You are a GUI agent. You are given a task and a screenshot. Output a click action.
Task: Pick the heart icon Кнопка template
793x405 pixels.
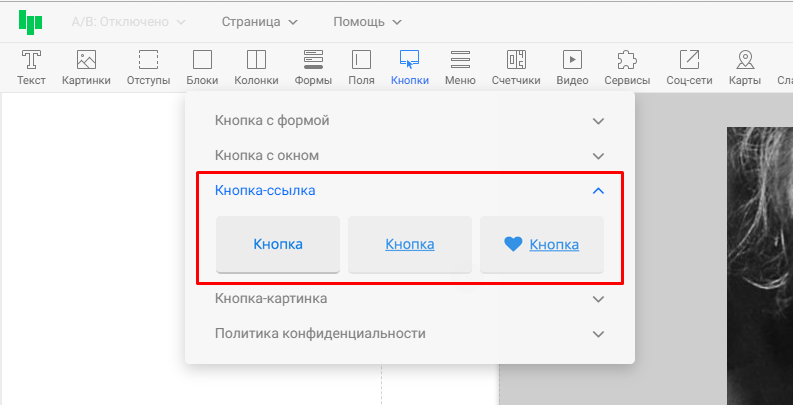tap(542, 244)
